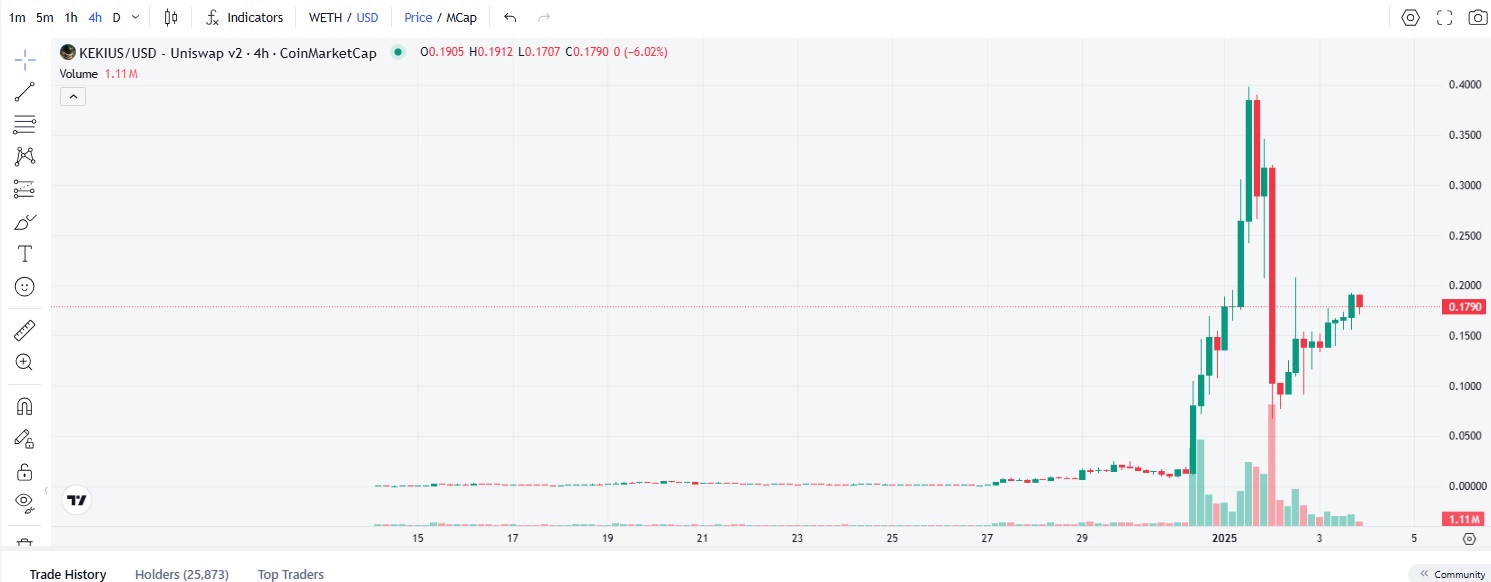This screenshot has height=582, width=1491.
Task: Open time axis settings gear at bottom right
Action: pyautogui.click(x=1469, y=539)
